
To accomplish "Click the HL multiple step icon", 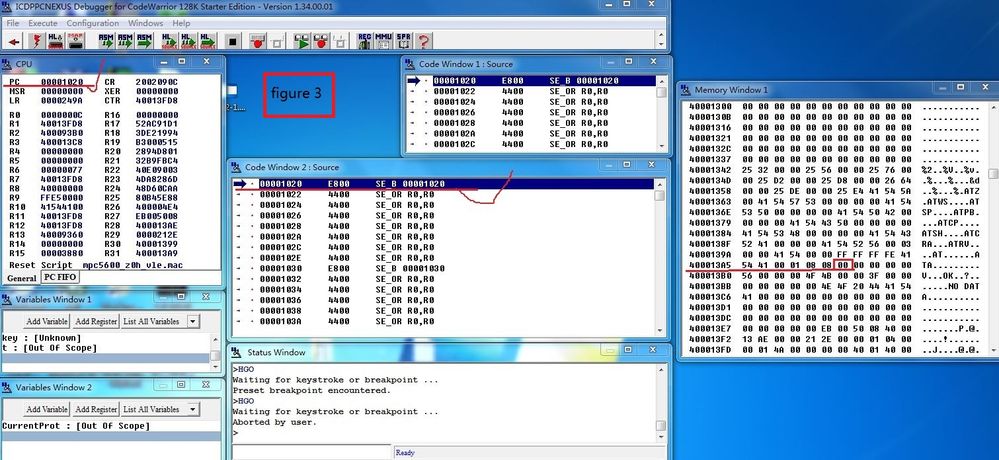I will tap(189, 41).
